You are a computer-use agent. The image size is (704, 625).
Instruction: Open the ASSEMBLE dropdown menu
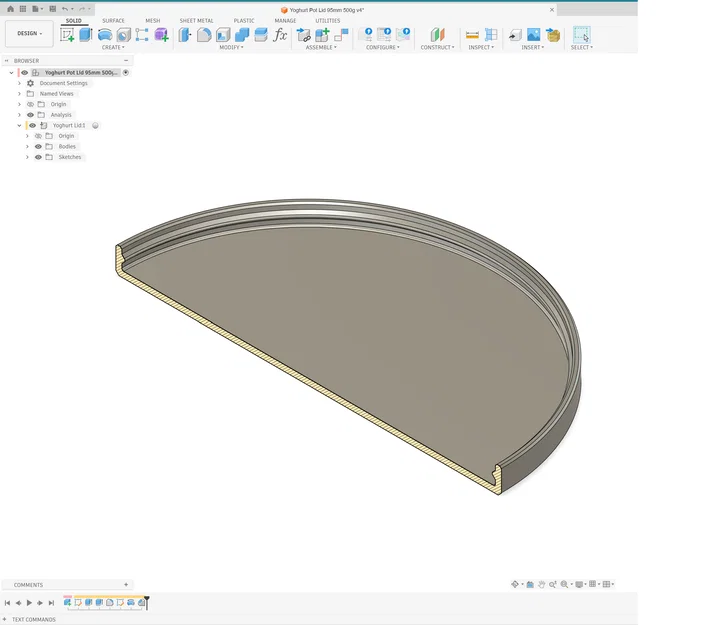321,47
